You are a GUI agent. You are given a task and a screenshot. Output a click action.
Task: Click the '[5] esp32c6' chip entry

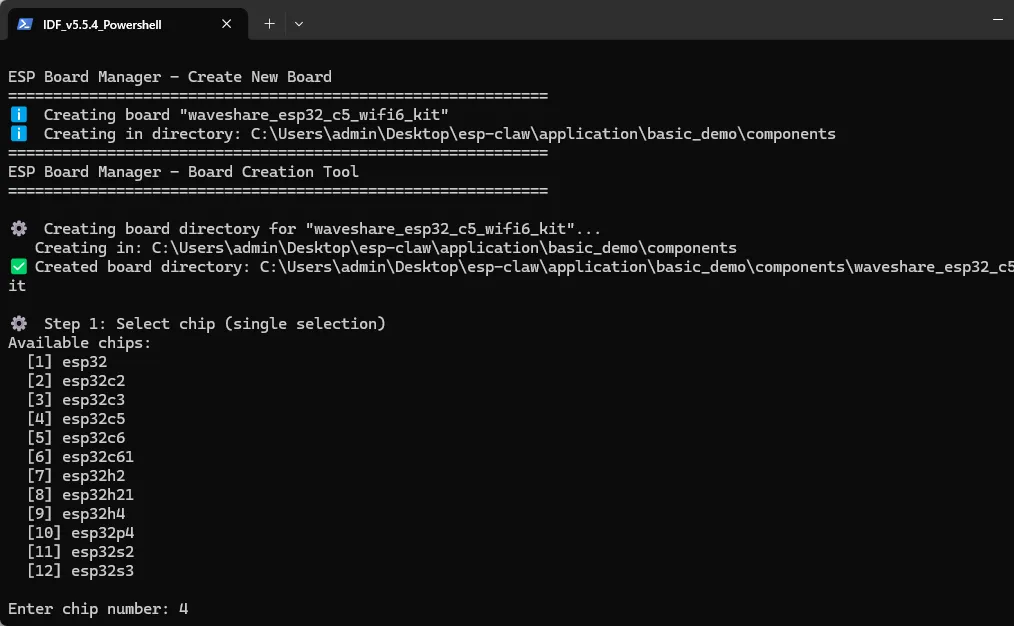pyautogui.click(x=76, y=438)
